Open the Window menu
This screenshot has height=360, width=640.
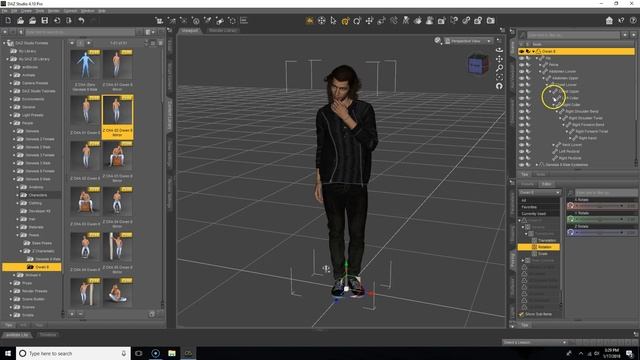click(x=87, y=11)
